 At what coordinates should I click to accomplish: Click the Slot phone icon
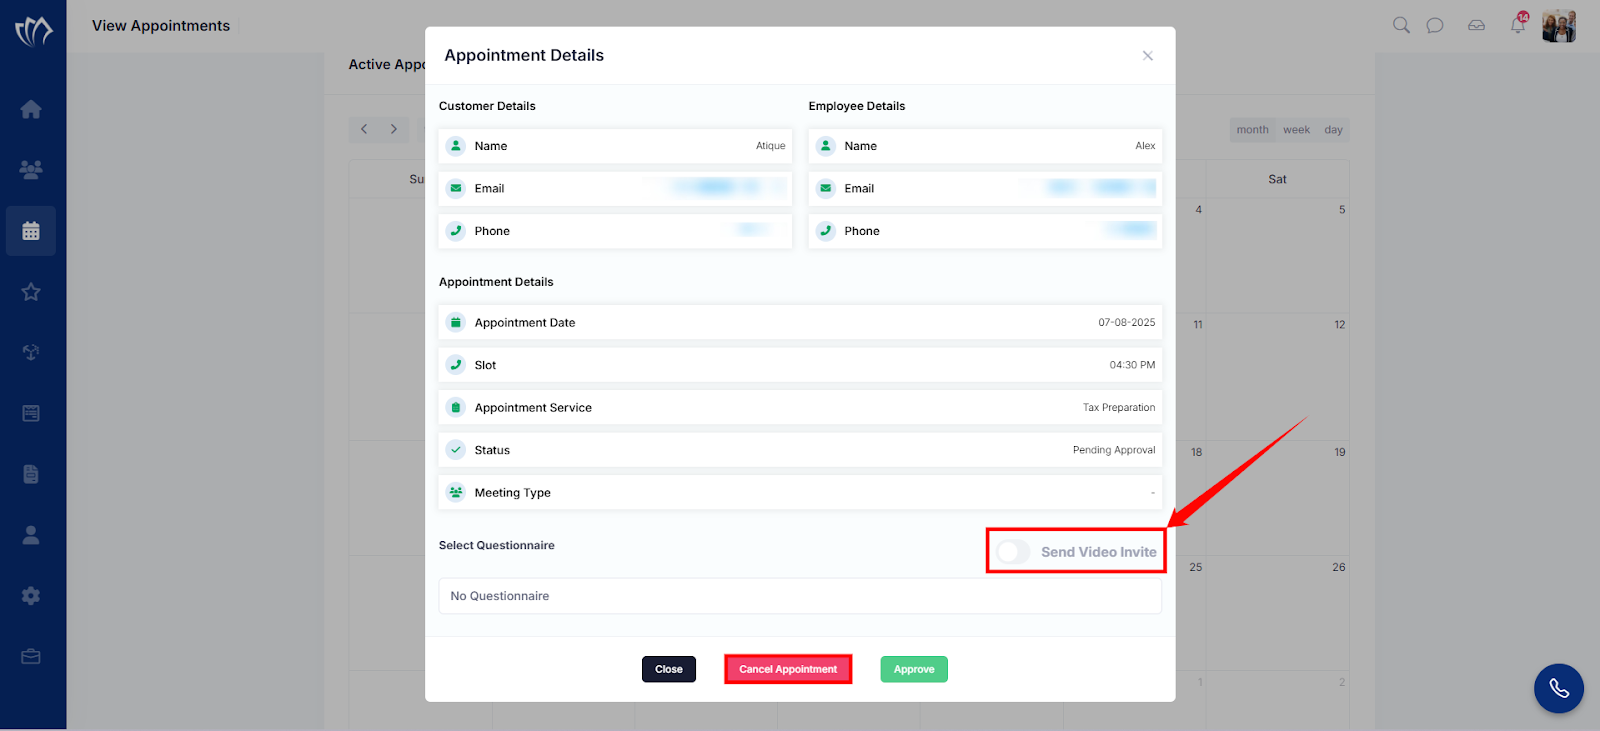click(x=456, y=365)
